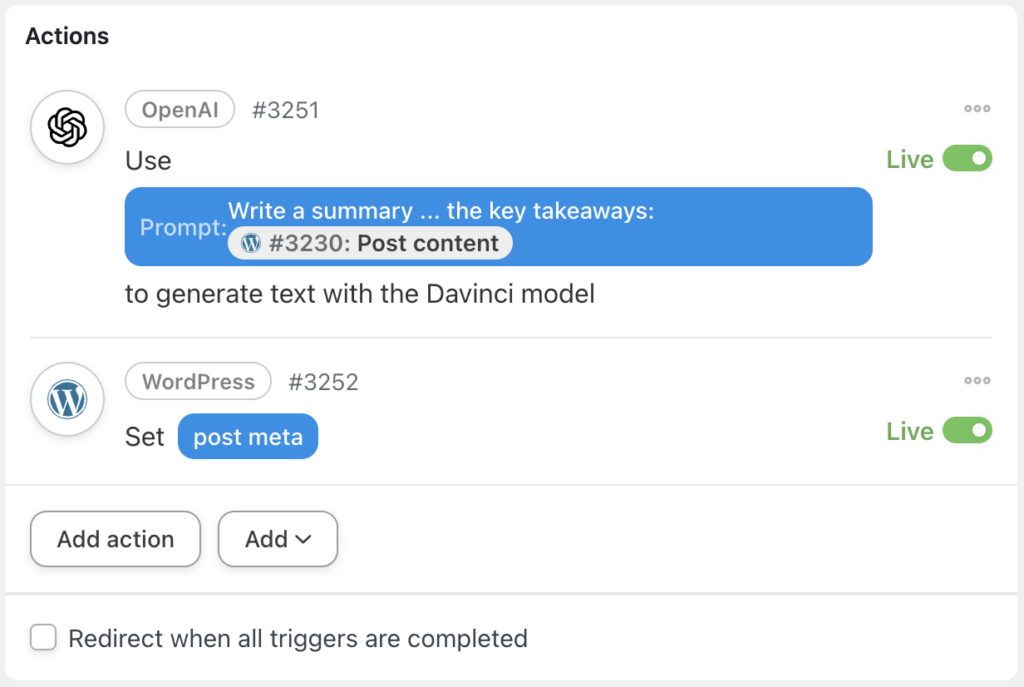Open the post meta selector on the WordPress action
This screenshot has width=1024, height=687.
247,436
